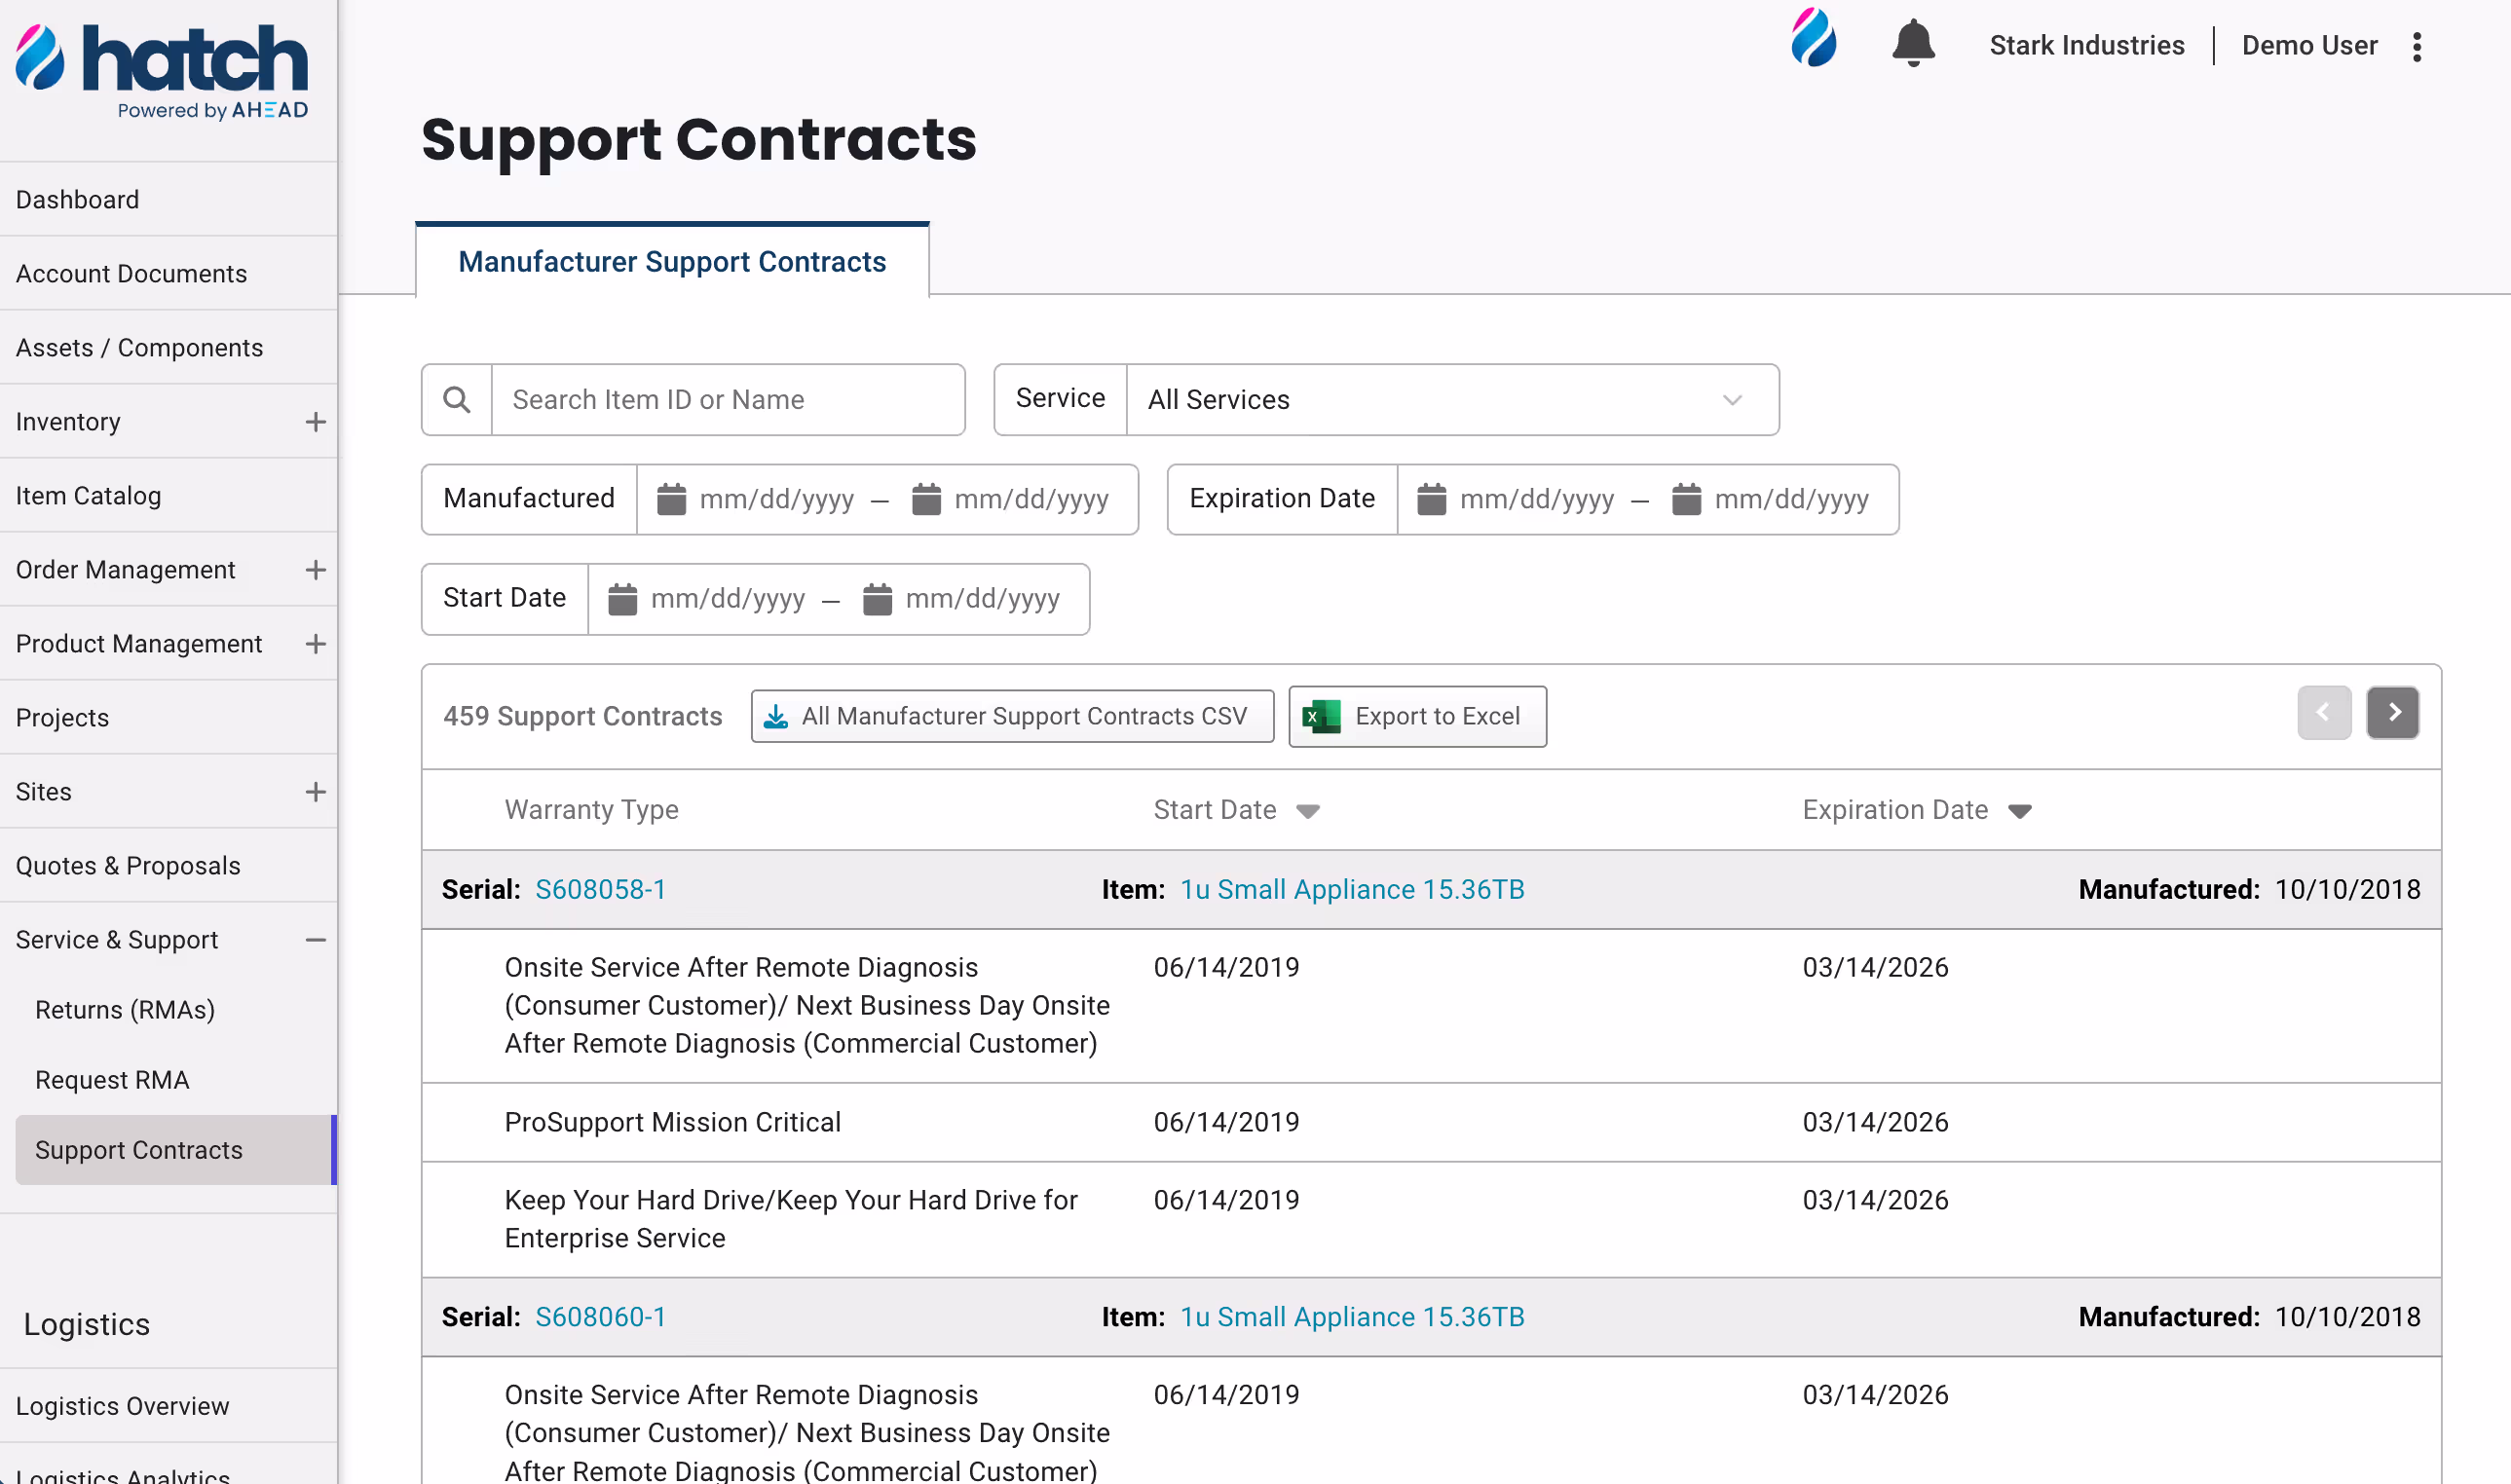The image size is (2511, 1484).
Task: Collapse the Service & Support section
Action: (x=315, y=940)
